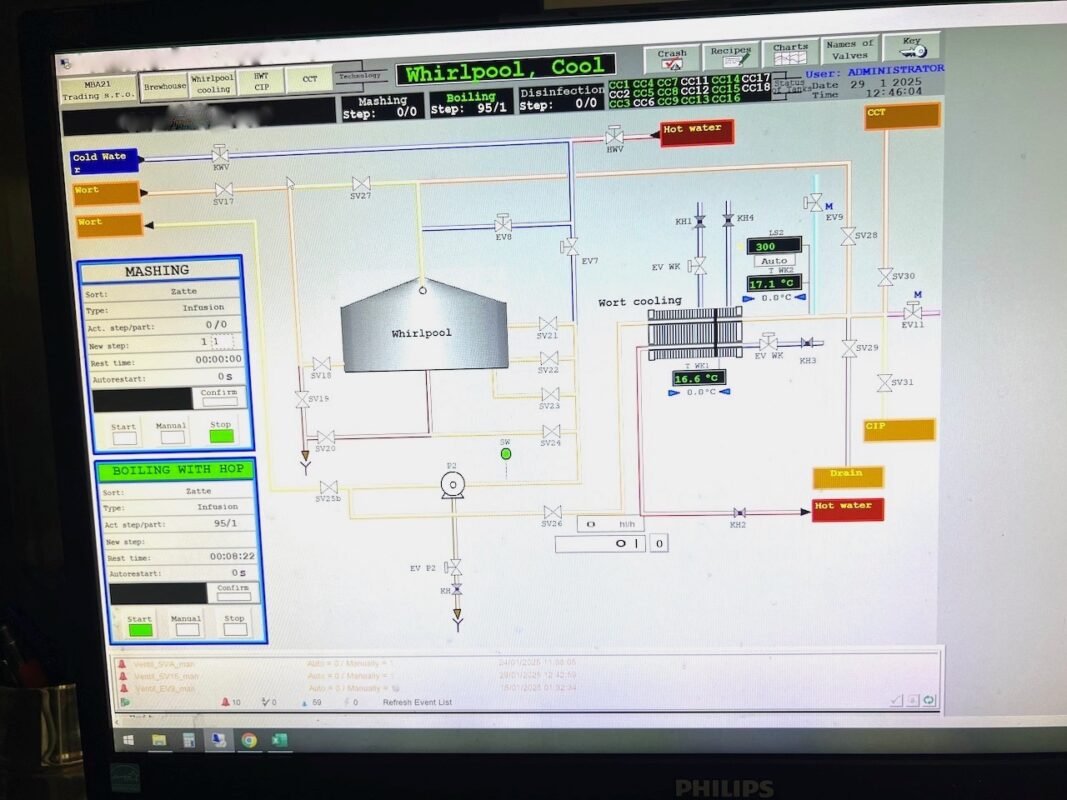The height and width of the screenshot is (800, 1067).
Task: Click the Auto mode button under LS2
Action: [774, 261]
